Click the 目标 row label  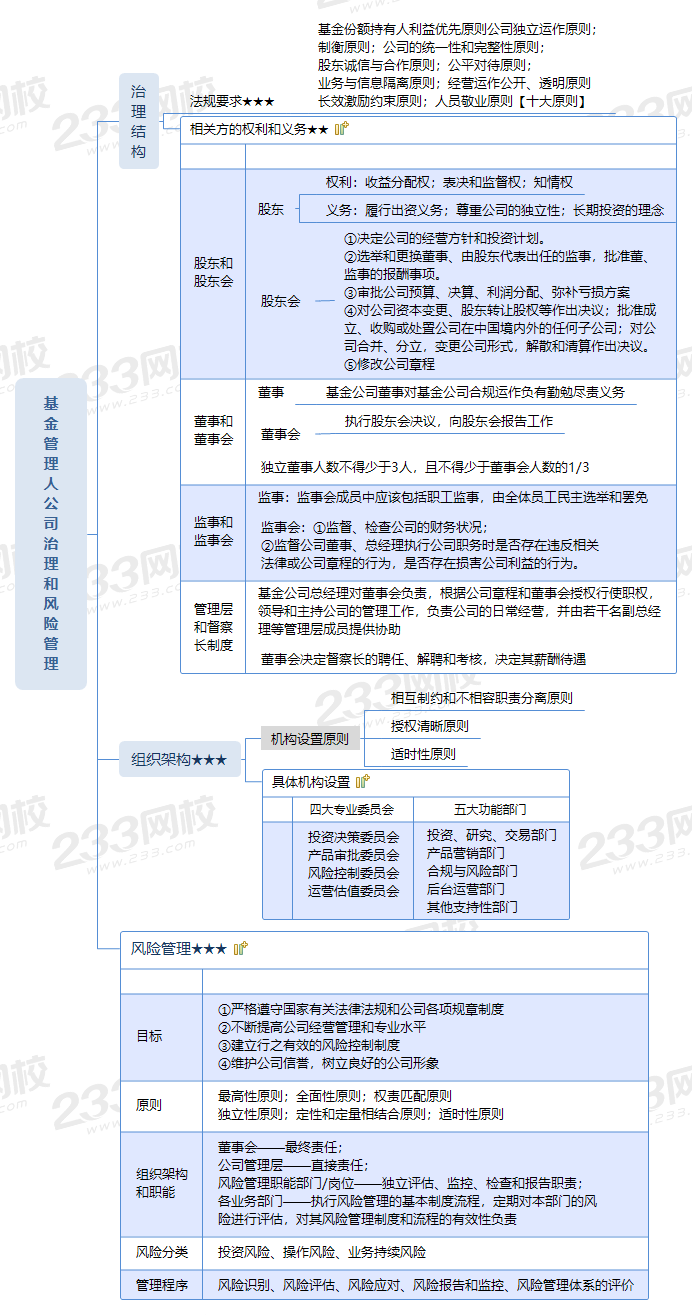[149, 1036]
